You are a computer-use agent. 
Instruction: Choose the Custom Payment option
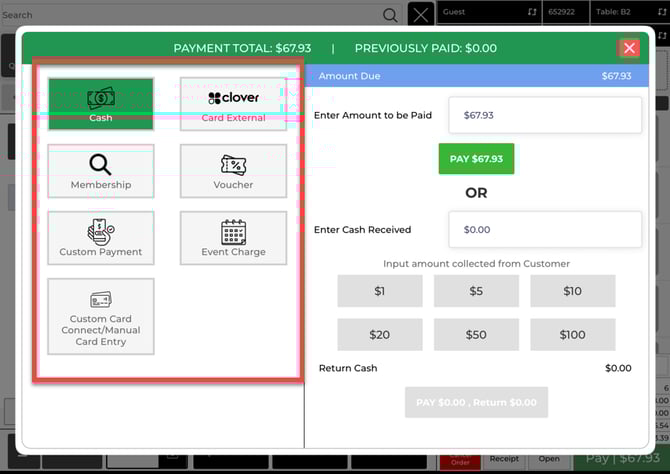(x=100, y=238)
